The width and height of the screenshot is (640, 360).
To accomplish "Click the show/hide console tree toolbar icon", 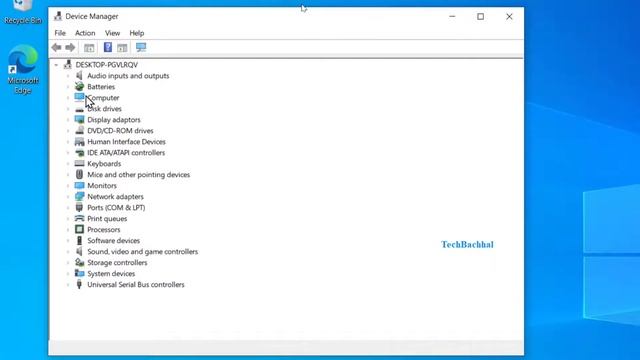I will pos(89,47).
